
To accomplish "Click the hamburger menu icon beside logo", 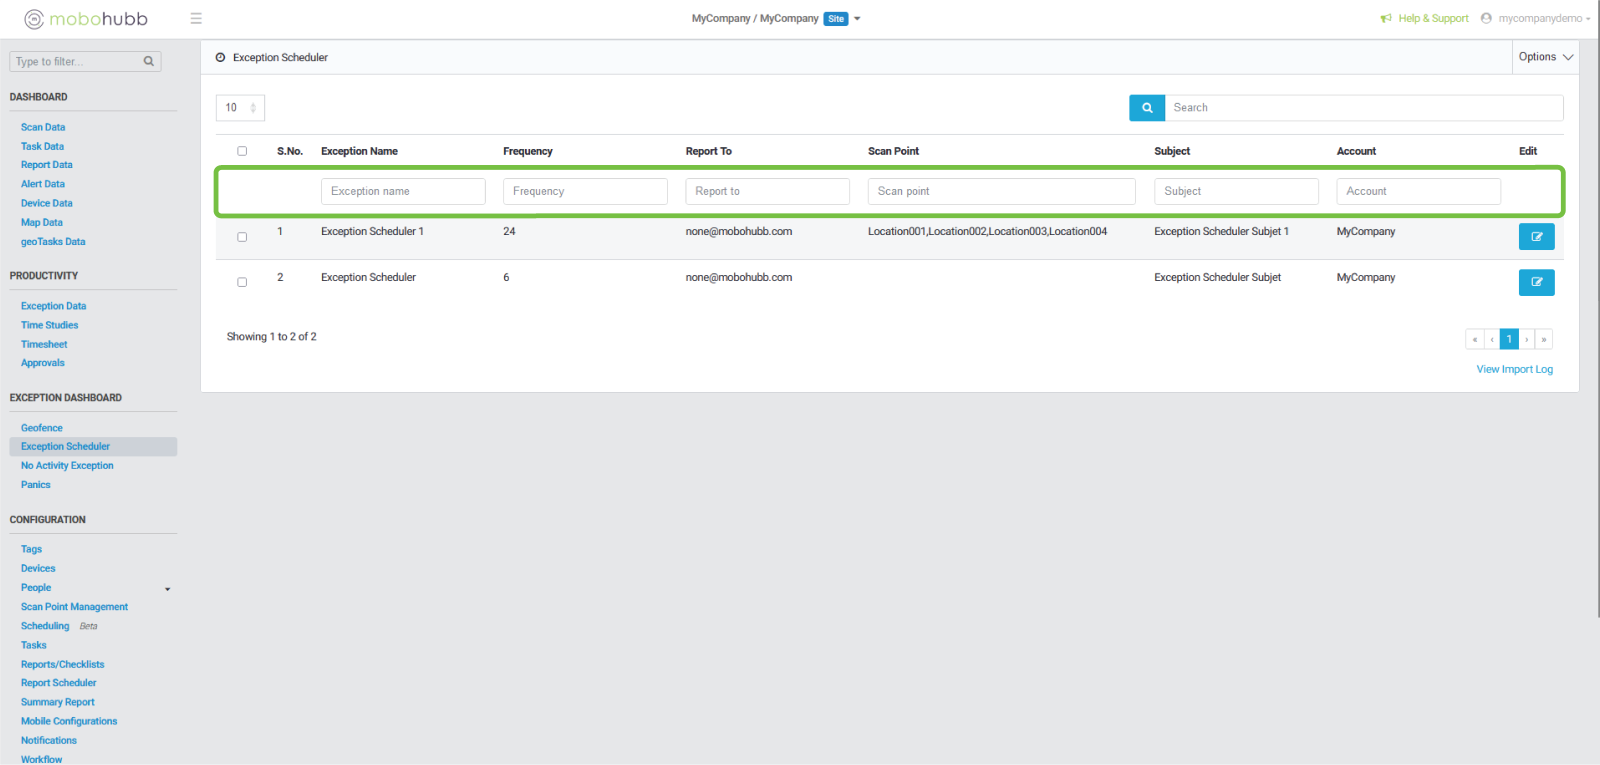I will pyautogui.click(x=196, y=18).
